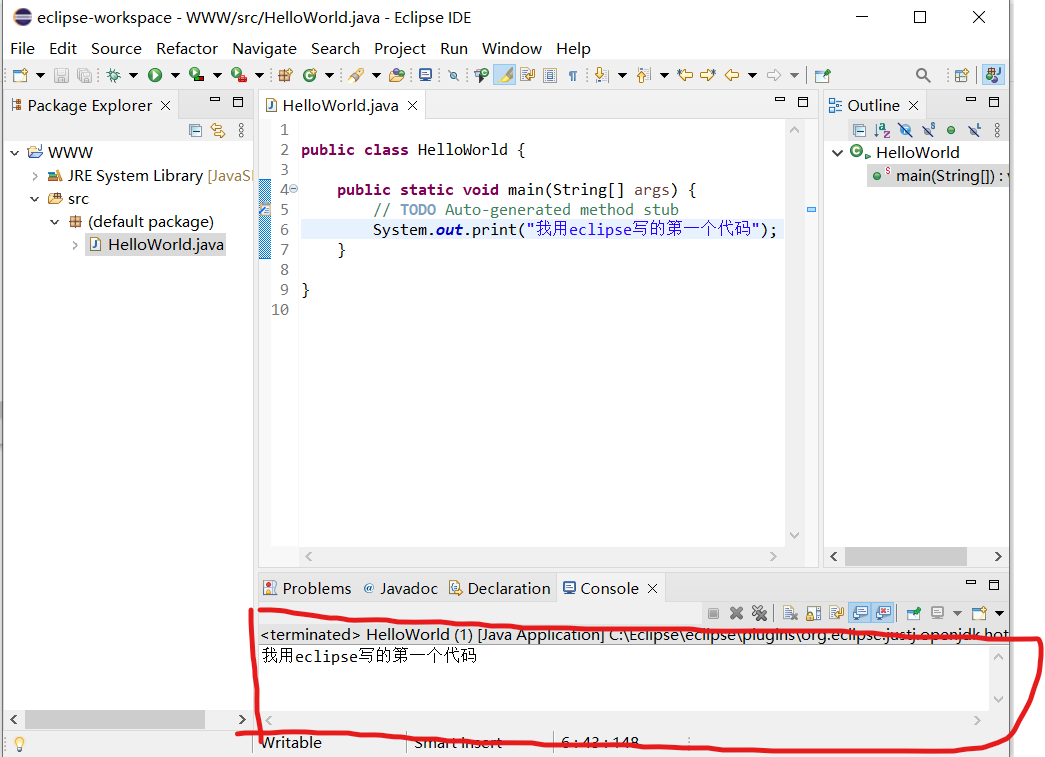This screenshot has width=1045, height=757.
Task: Click the Pin Editor icon
Action: 823,75
